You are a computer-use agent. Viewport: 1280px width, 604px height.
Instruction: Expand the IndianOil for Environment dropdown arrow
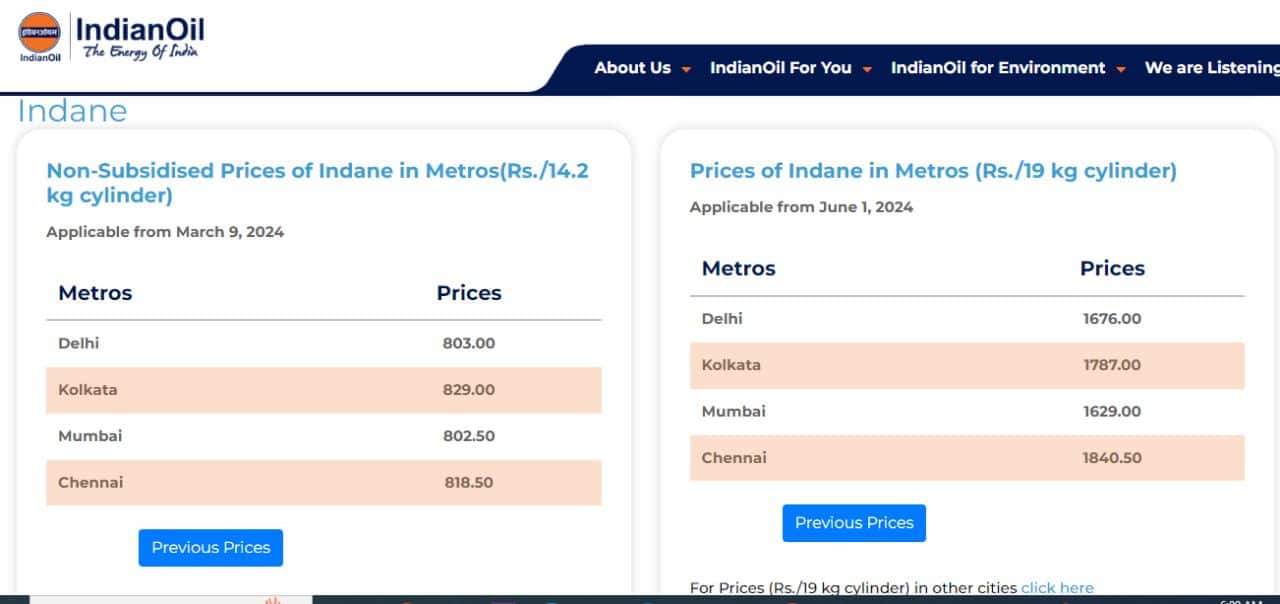click(x=1121, y=70)
